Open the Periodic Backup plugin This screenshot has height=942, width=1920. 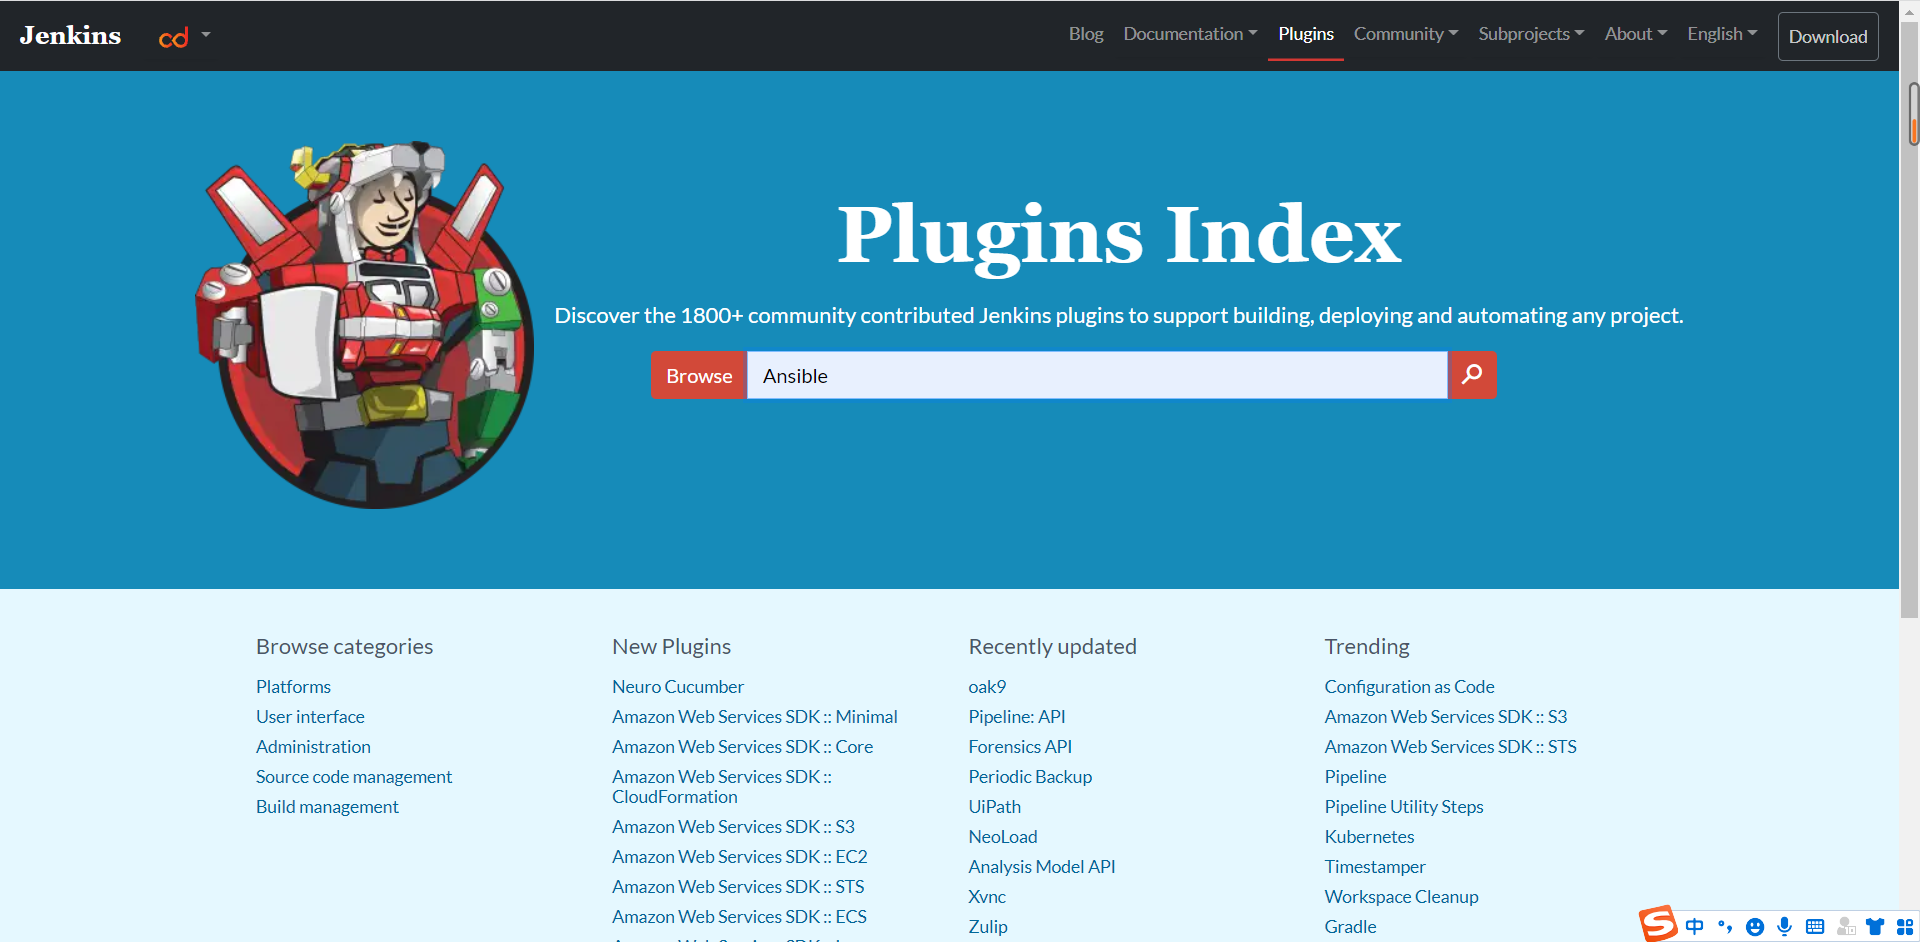[1030, 777]
